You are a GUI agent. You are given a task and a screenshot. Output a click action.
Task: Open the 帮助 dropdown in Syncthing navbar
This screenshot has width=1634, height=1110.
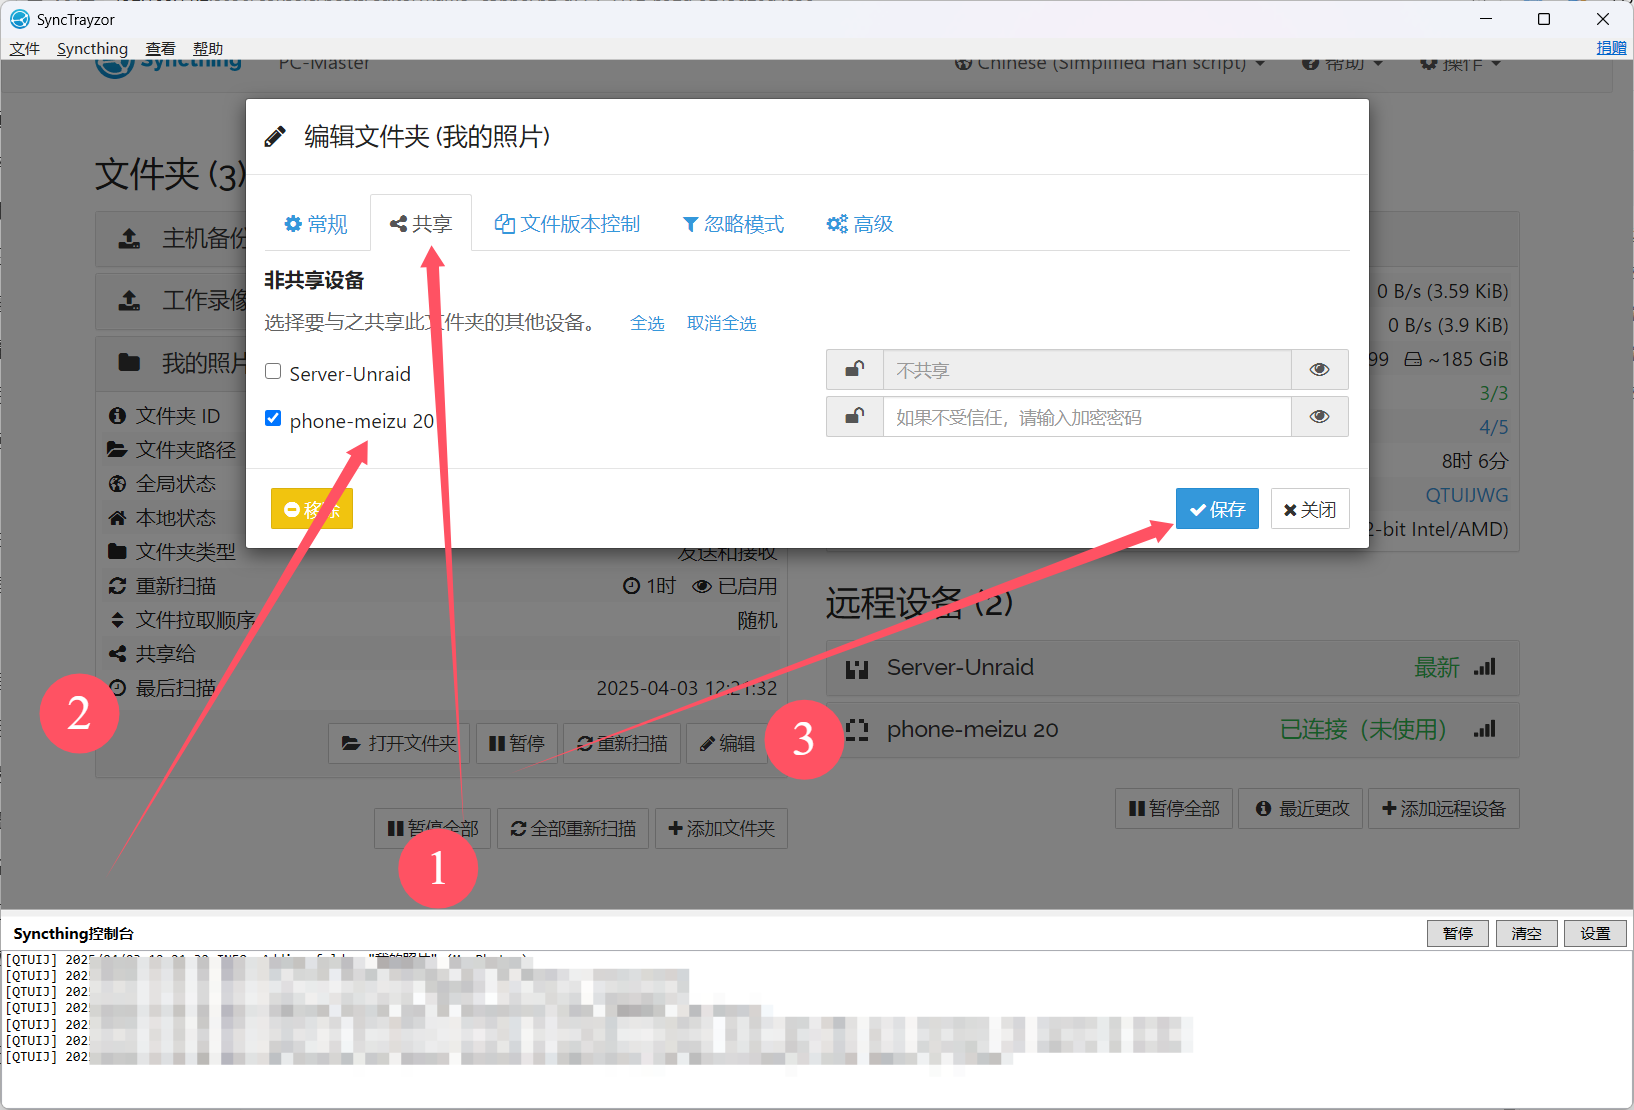[1343, 64]
